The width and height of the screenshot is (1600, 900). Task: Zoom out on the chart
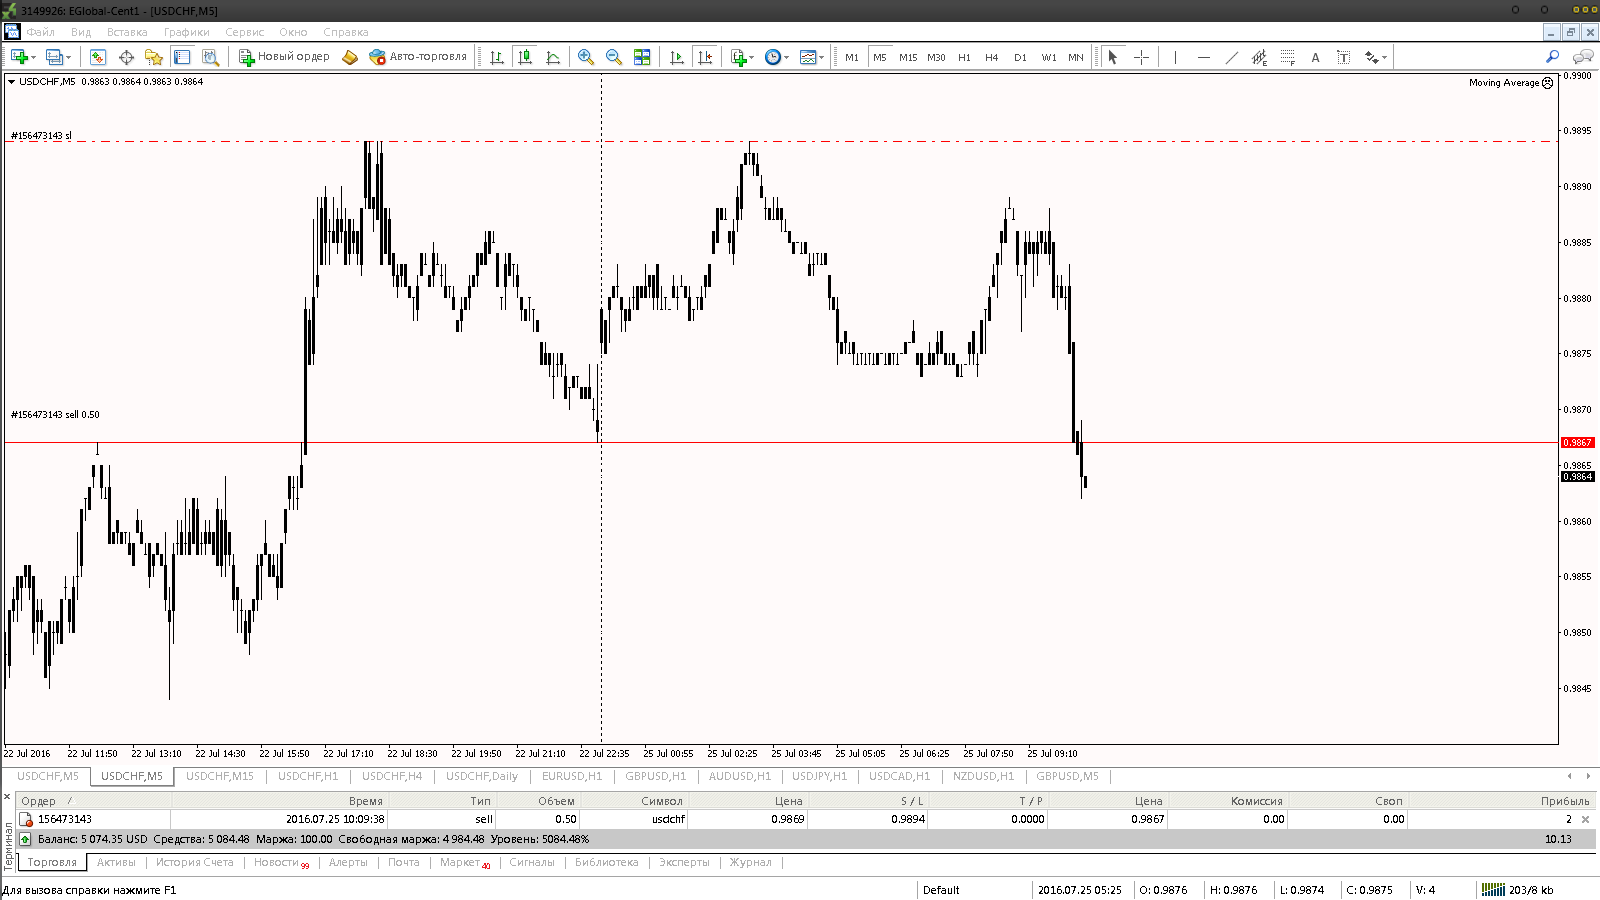[614, 57]
